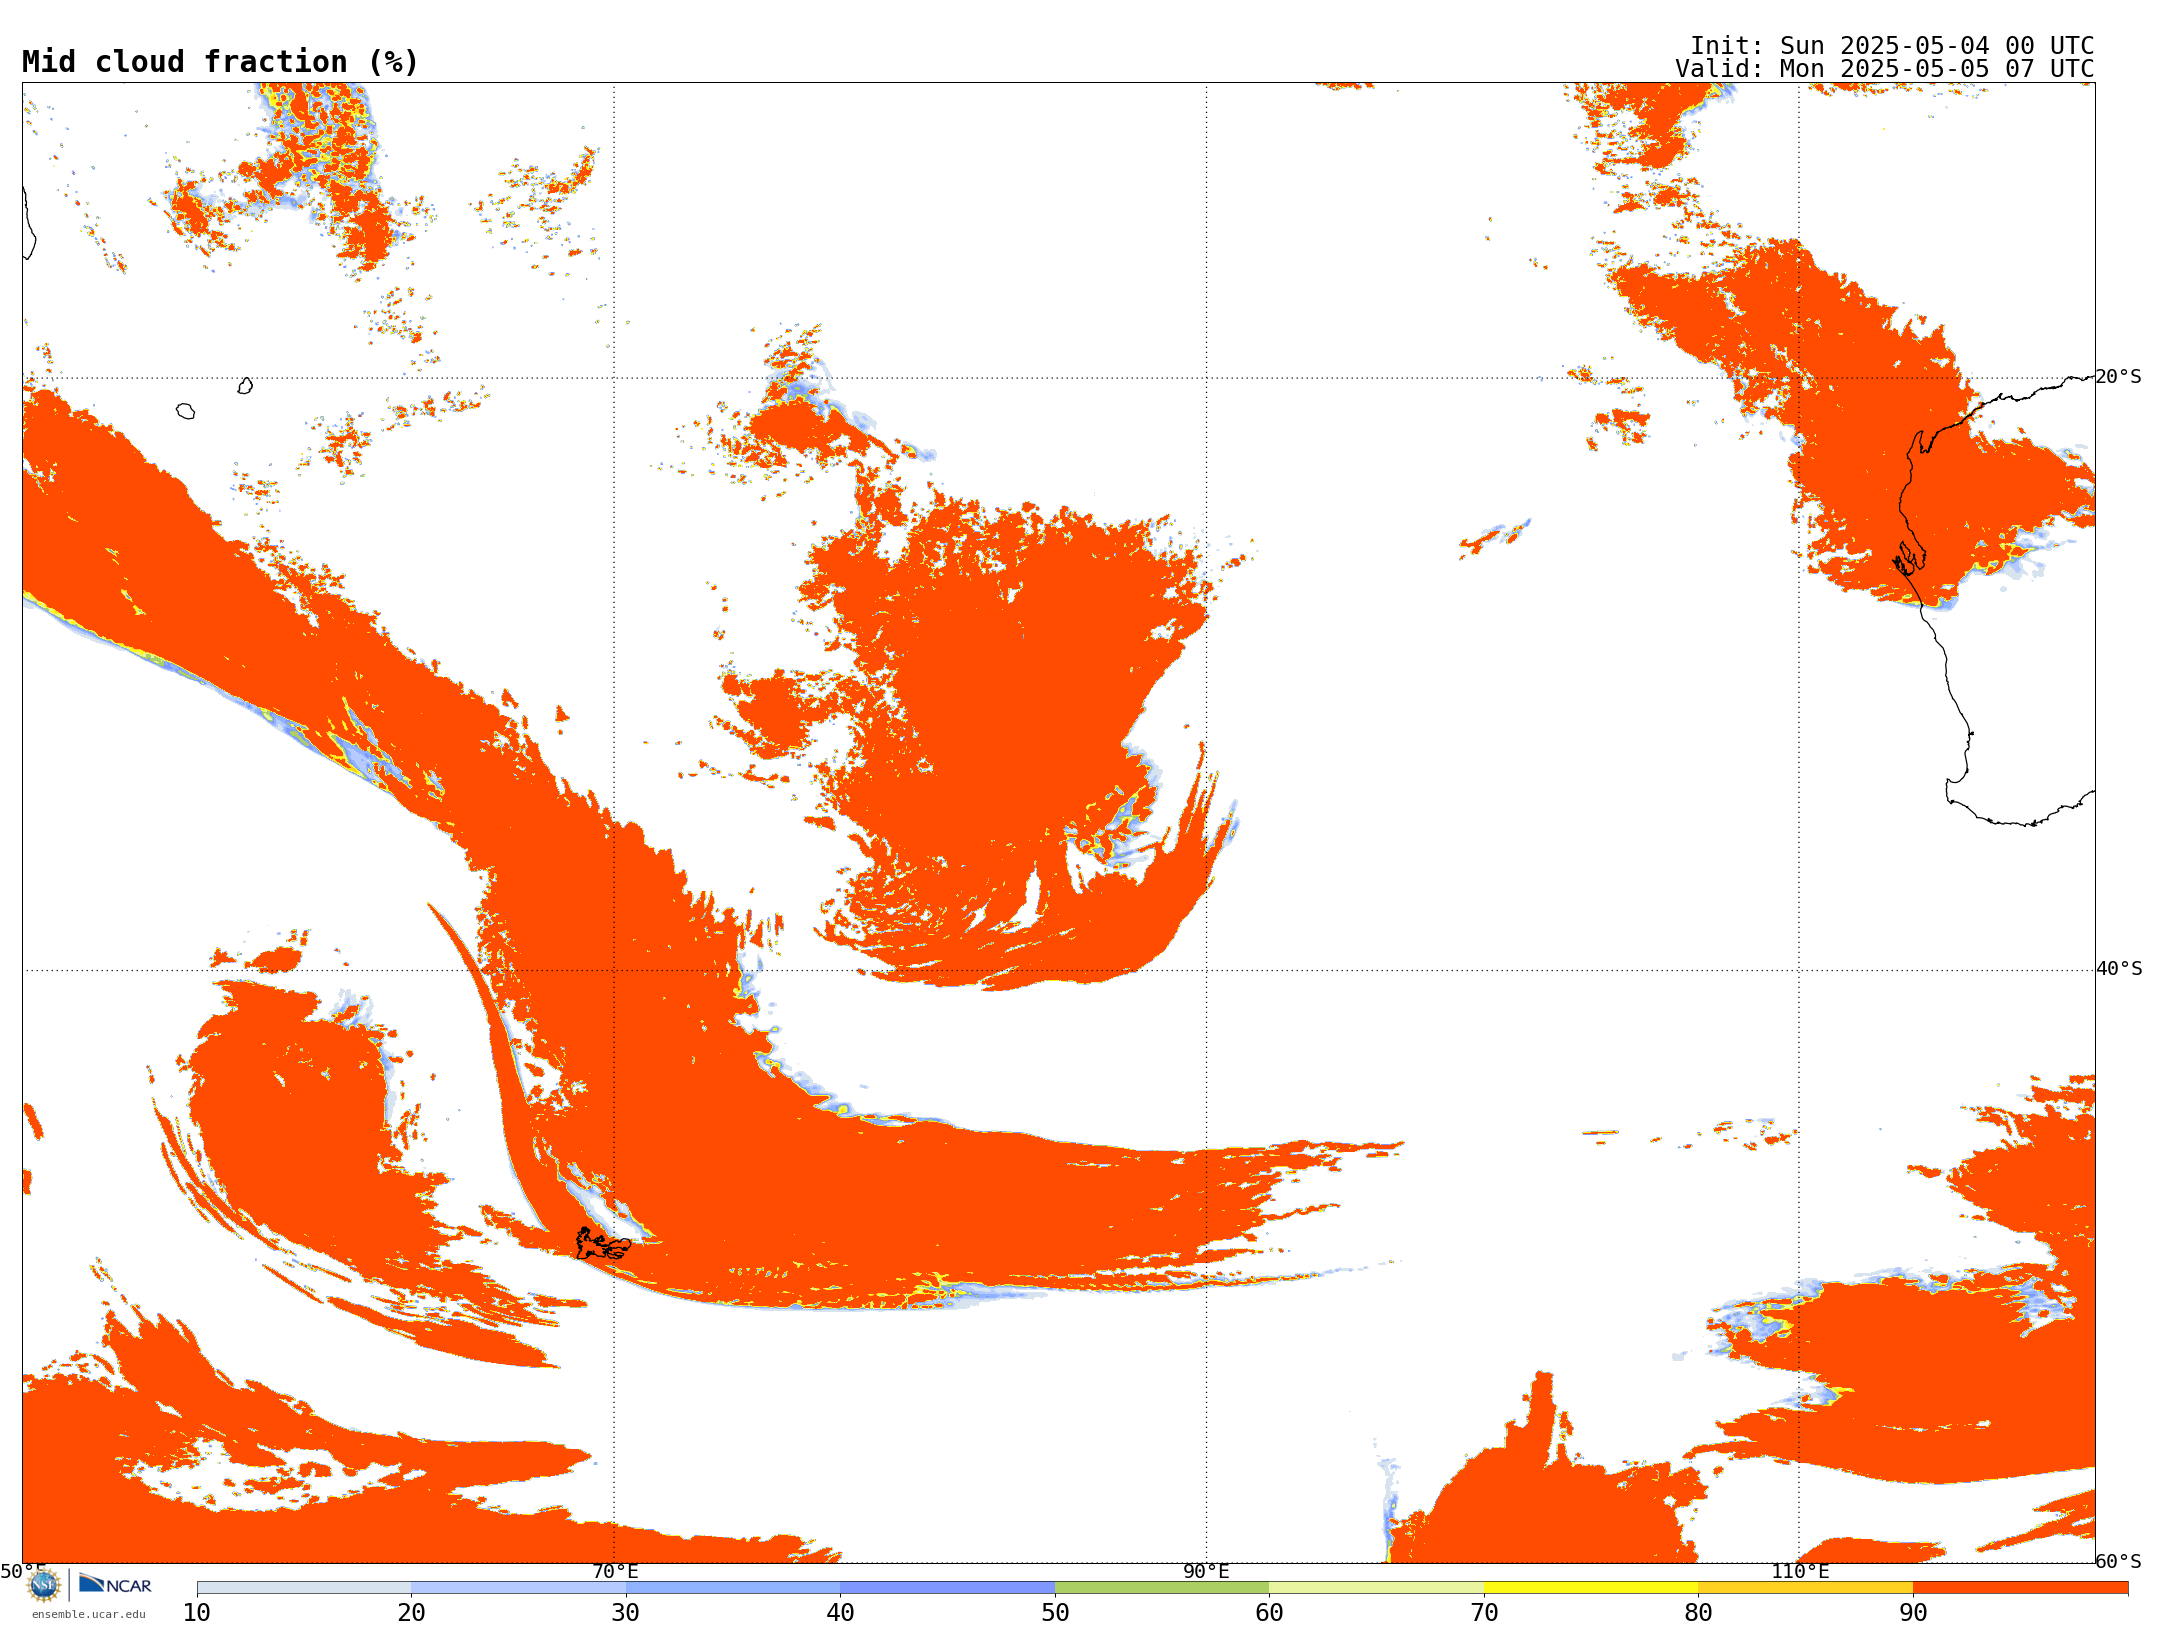This screenshot has height=1626, width=2160.
Task: Click the 80–90 amber colorbar segment
Action: click(x=1805, y=1588)
